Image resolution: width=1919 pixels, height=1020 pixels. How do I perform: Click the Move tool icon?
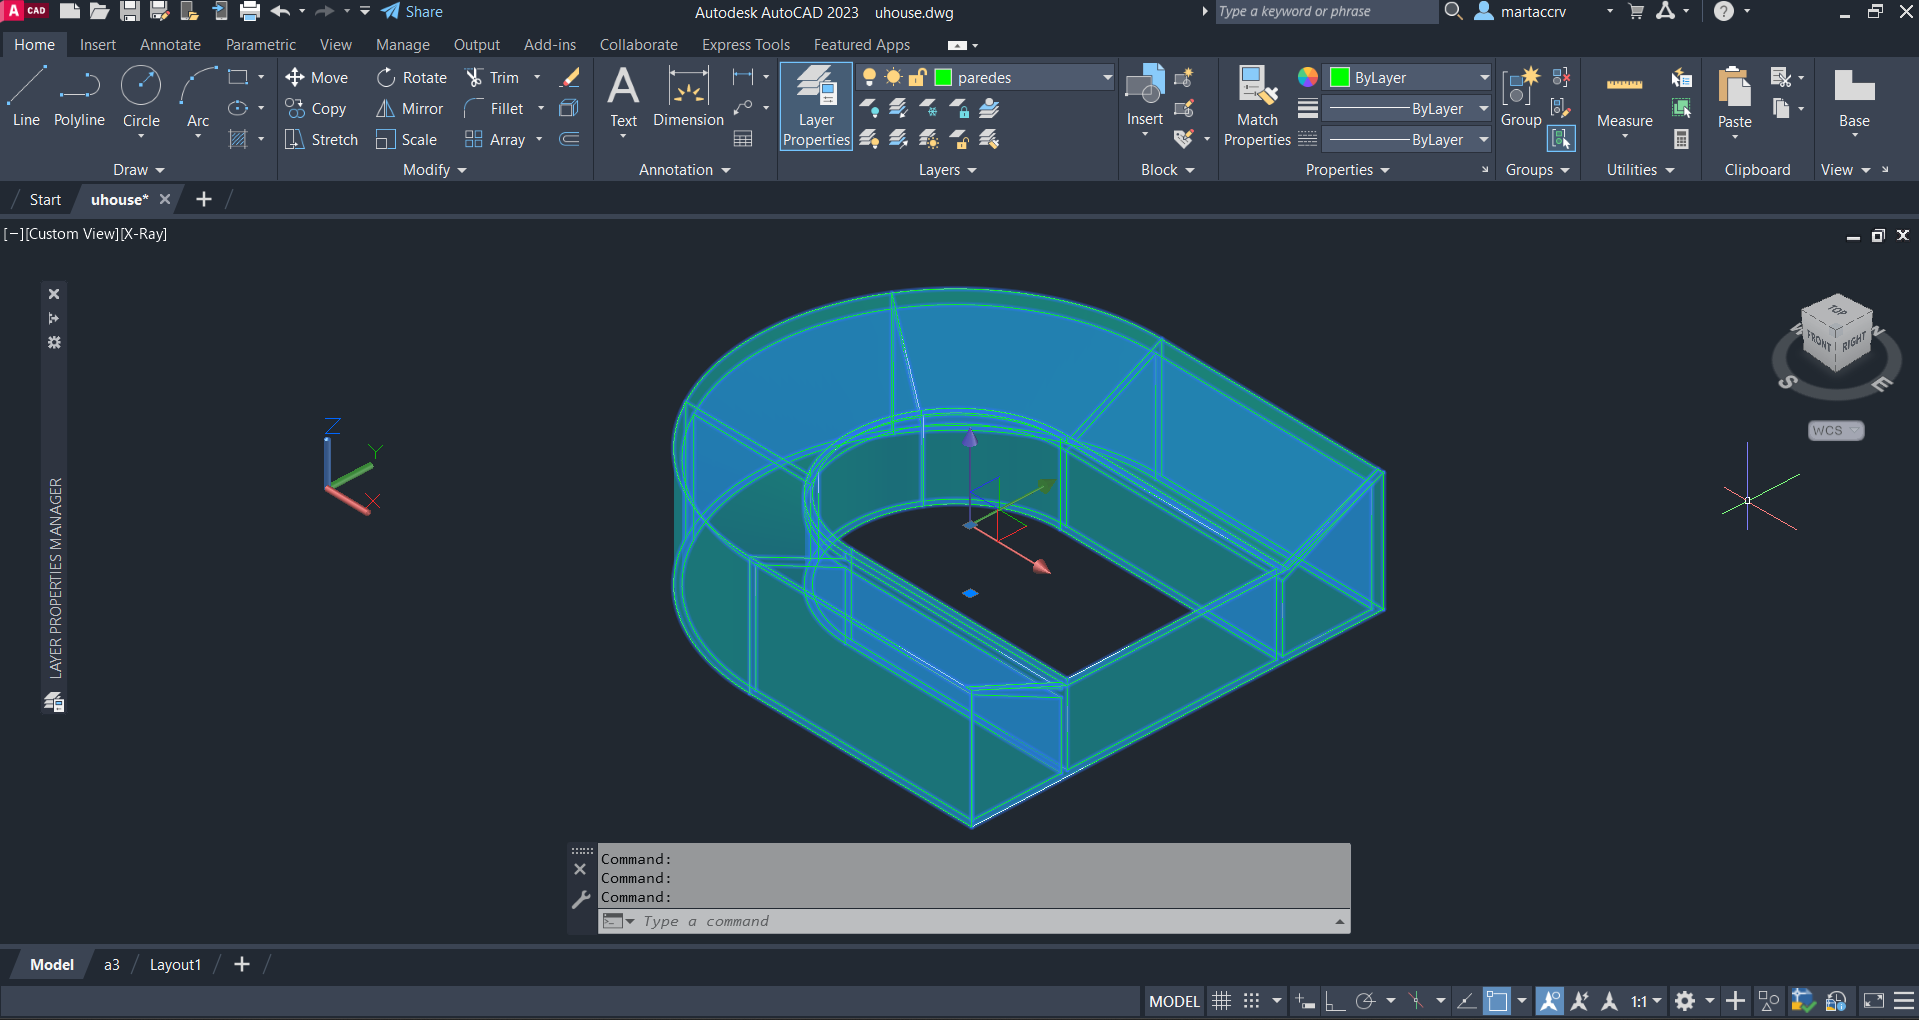[295, 77]
